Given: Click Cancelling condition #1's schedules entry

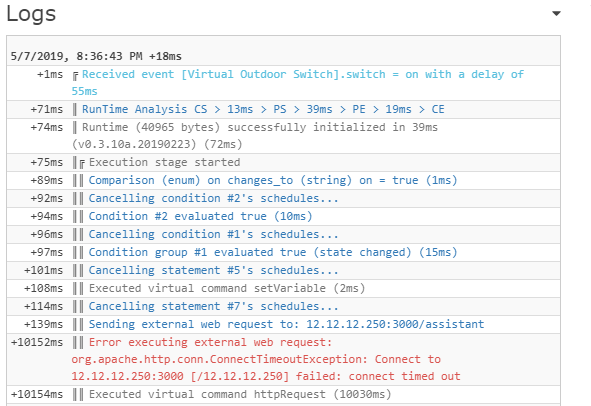Looking at the screenshot, I should click(x=213, y=234).
